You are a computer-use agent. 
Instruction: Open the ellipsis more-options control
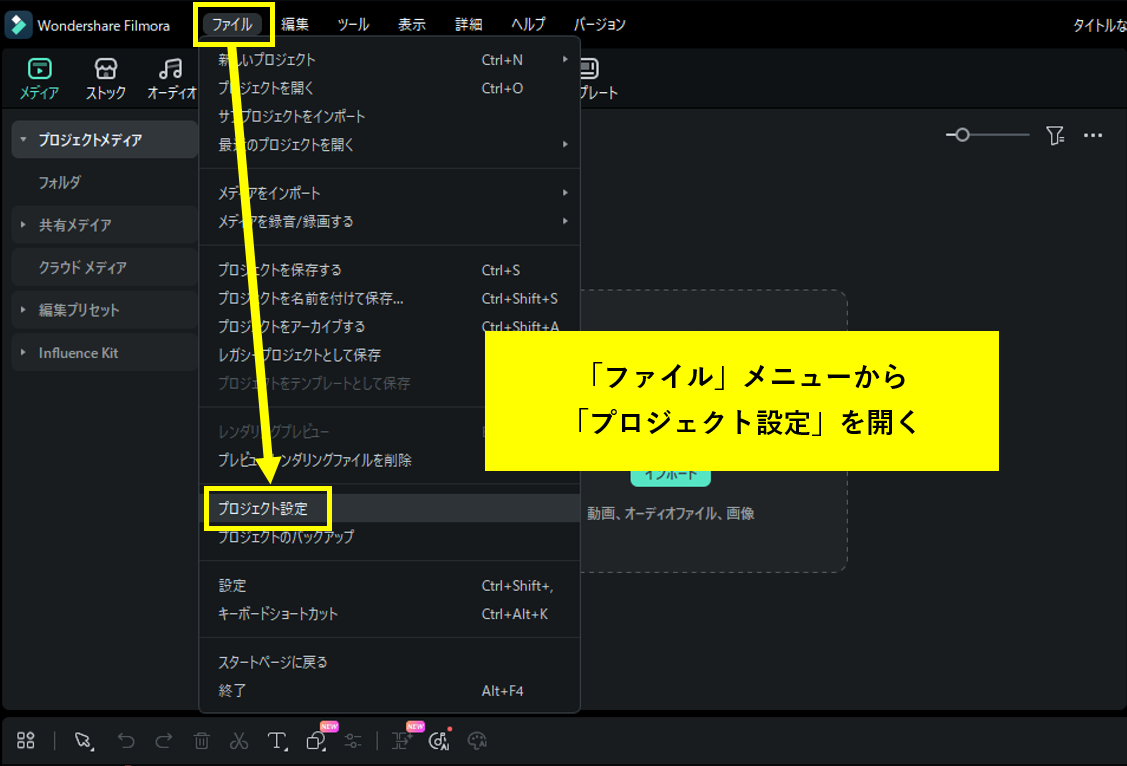1093,135
